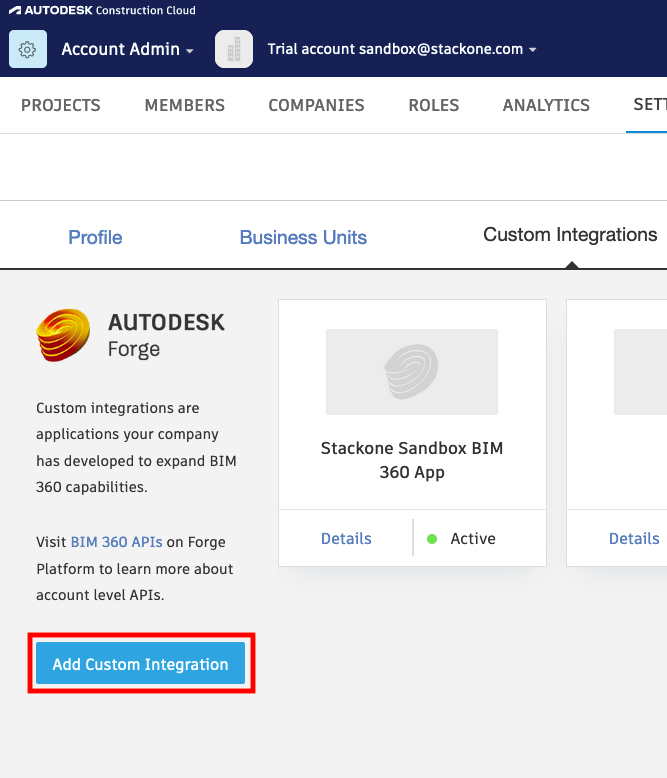This screenshot has height=778, width=667.
Task: Click the Stackone Sandbox app placeholder image
Action: click(412, 372)
